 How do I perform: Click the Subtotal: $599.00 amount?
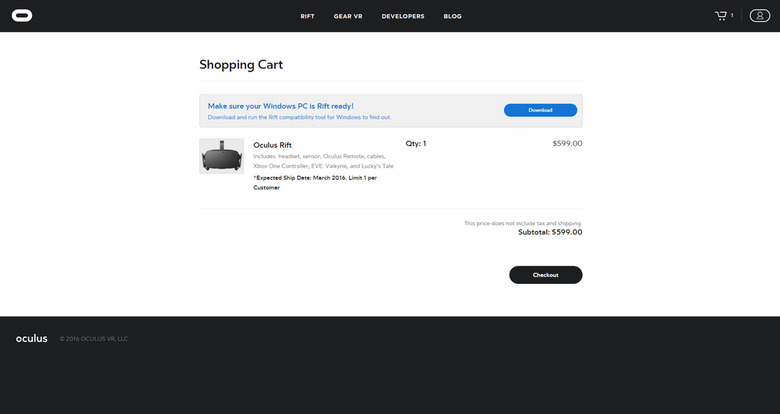coord(550,232)
